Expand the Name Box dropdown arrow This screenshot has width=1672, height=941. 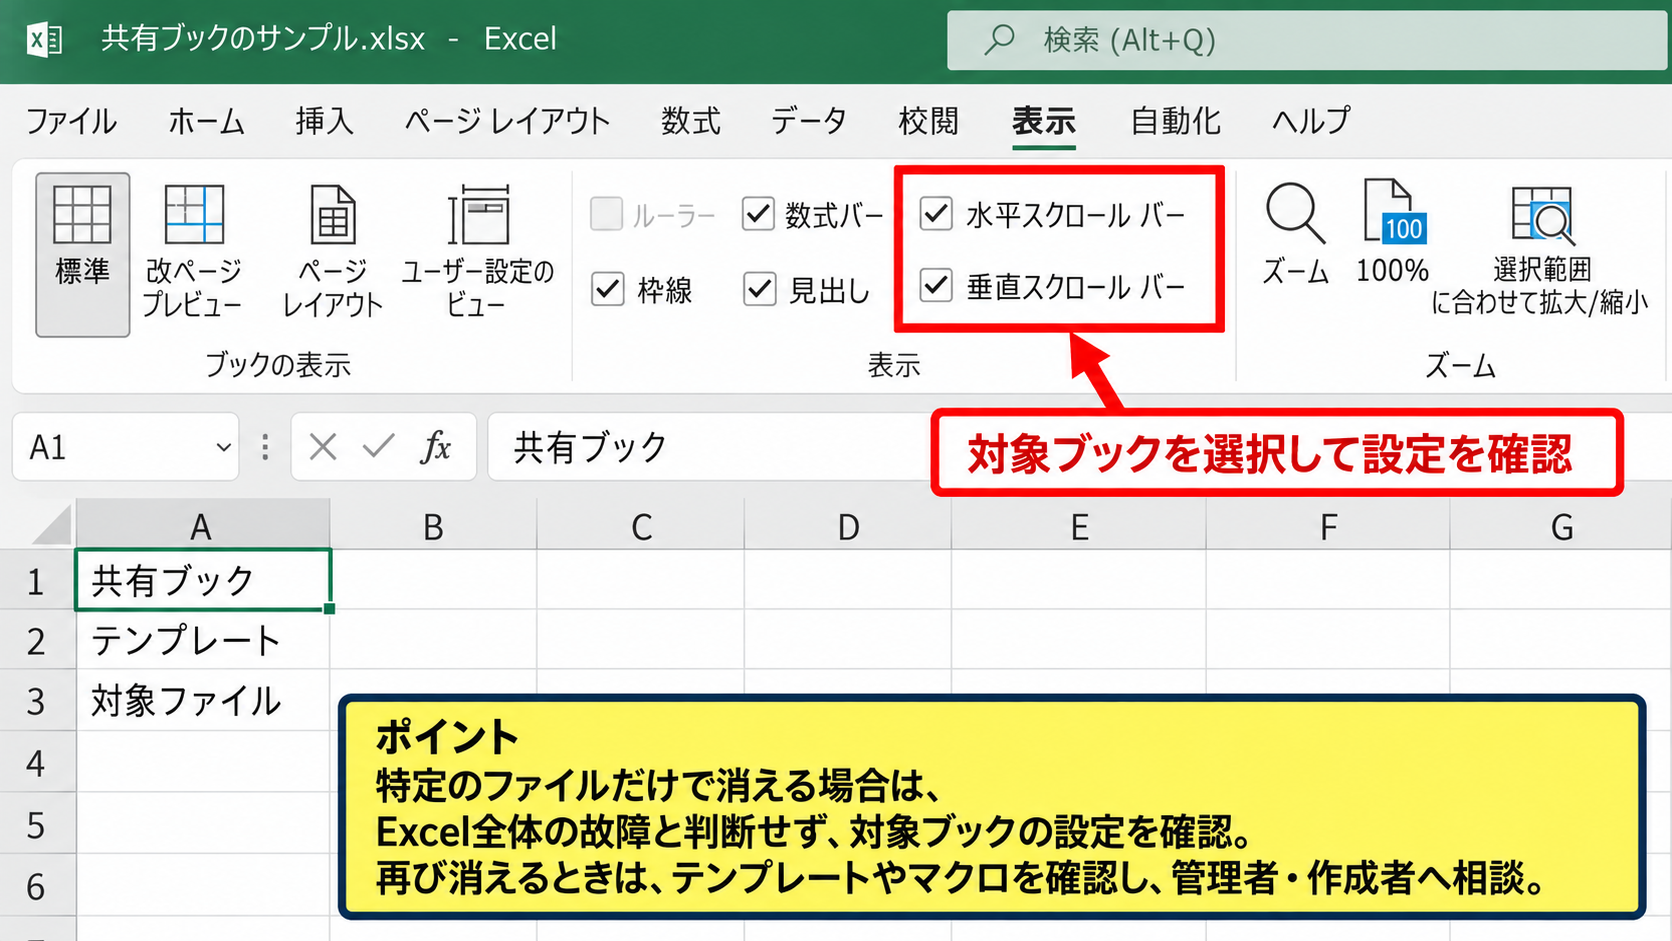pyautogui.click(x=223, y=447)
